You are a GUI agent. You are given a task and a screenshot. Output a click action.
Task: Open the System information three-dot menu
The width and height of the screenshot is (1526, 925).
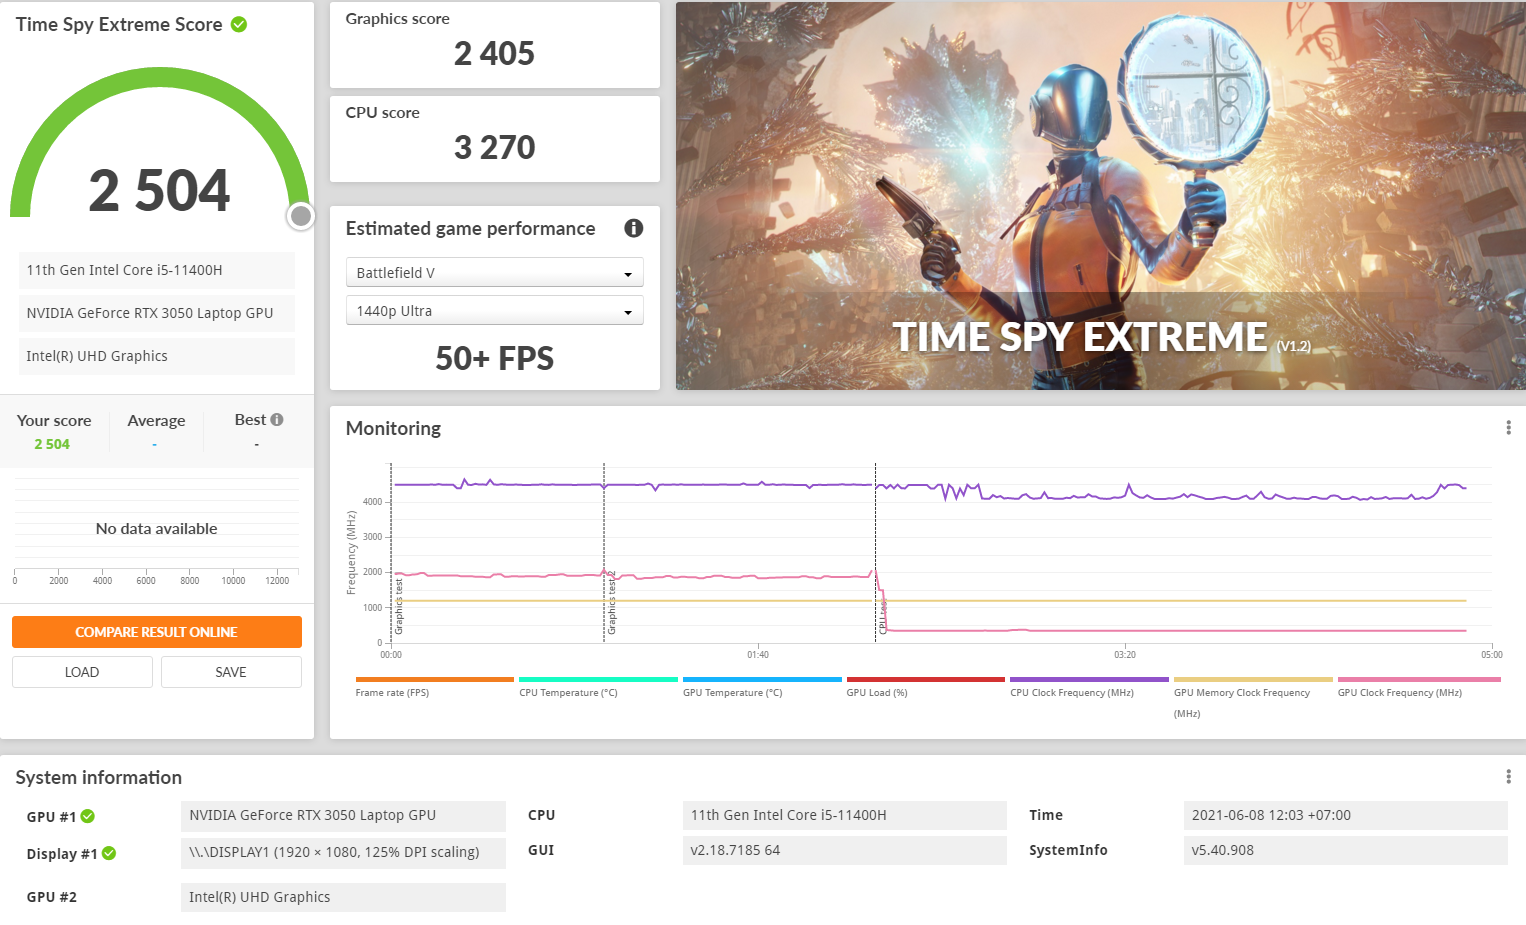tap(1508, 777)
